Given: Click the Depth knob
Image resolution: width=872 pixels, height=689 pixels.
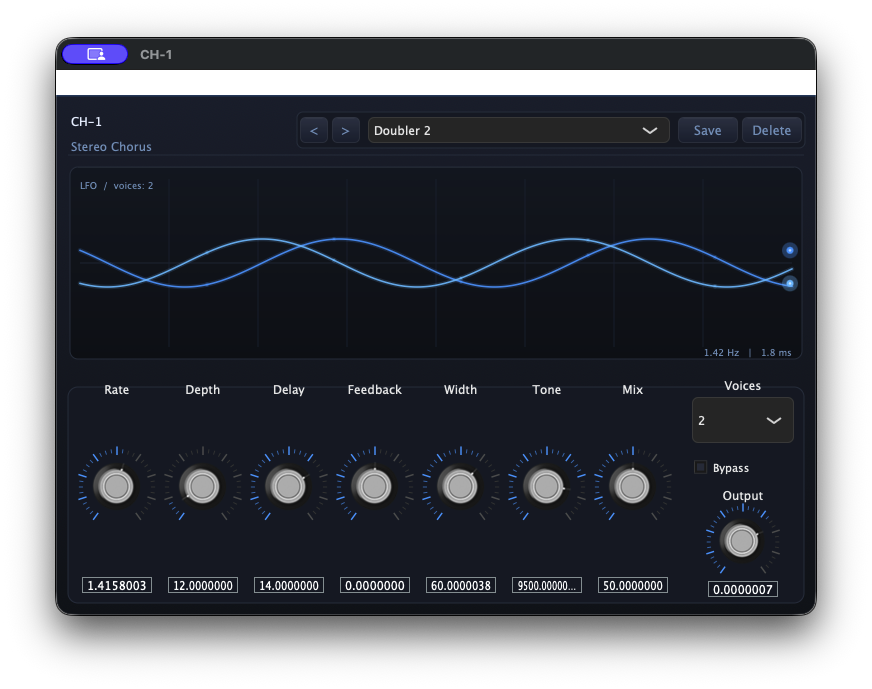Looking at the screenshot, I should [x=202, y=486].
